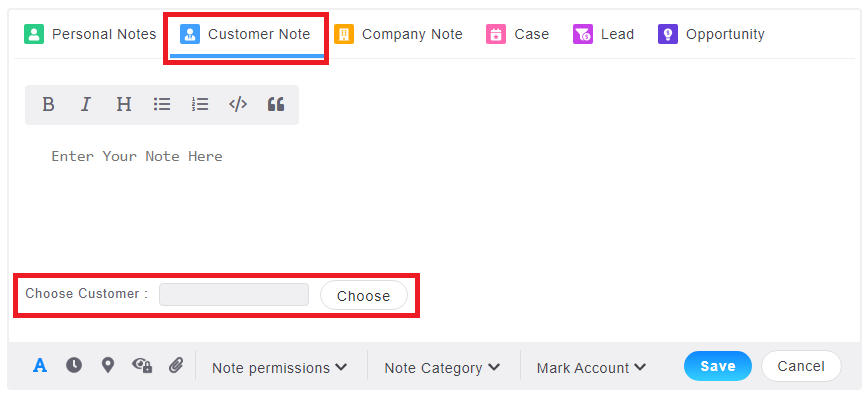Image resolution: width=867 pixels, height=394 pixels.
Task: Insert a heading with the H icon
Action: (x=124, y=104)
